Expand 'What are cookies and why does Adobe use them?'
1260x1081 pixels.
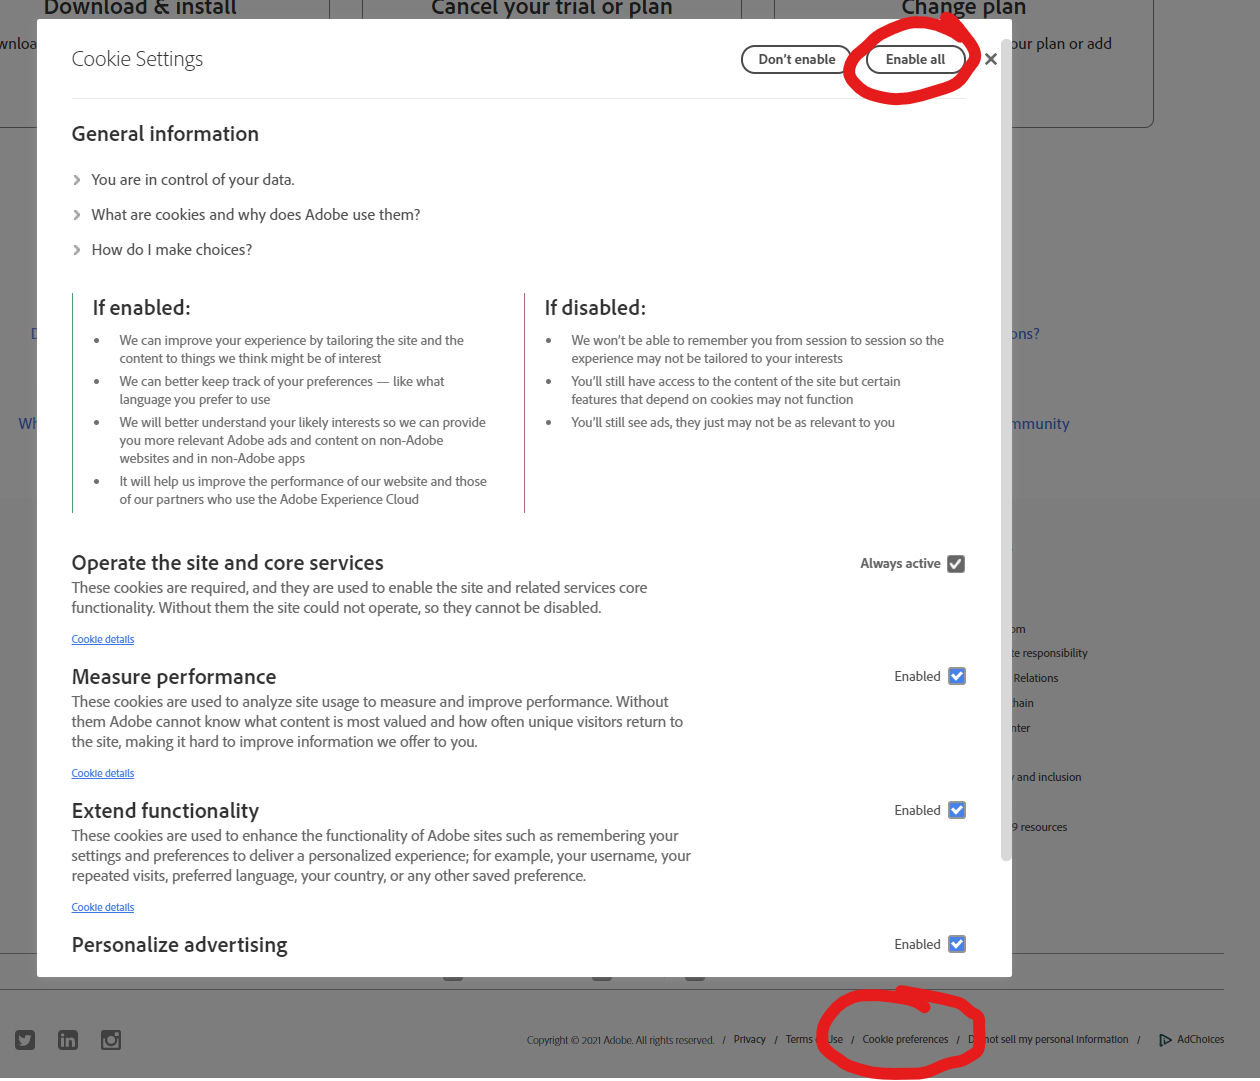tap(256, 214)
